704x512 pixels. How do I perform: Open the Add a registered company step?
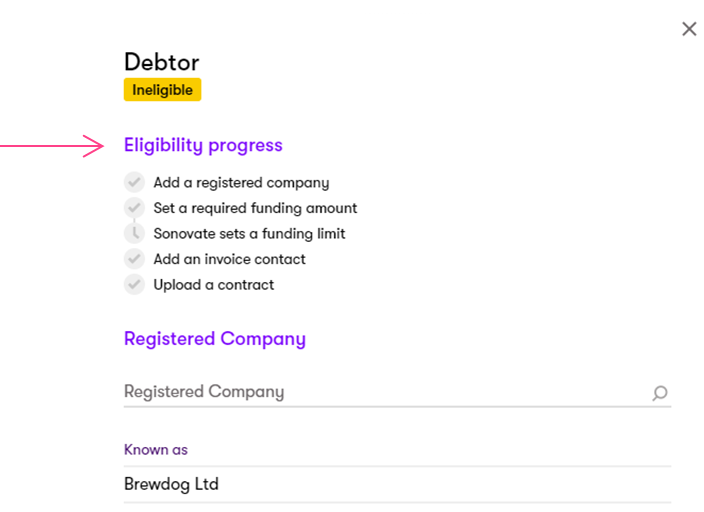pyautogui.click(x=241, y=183)
